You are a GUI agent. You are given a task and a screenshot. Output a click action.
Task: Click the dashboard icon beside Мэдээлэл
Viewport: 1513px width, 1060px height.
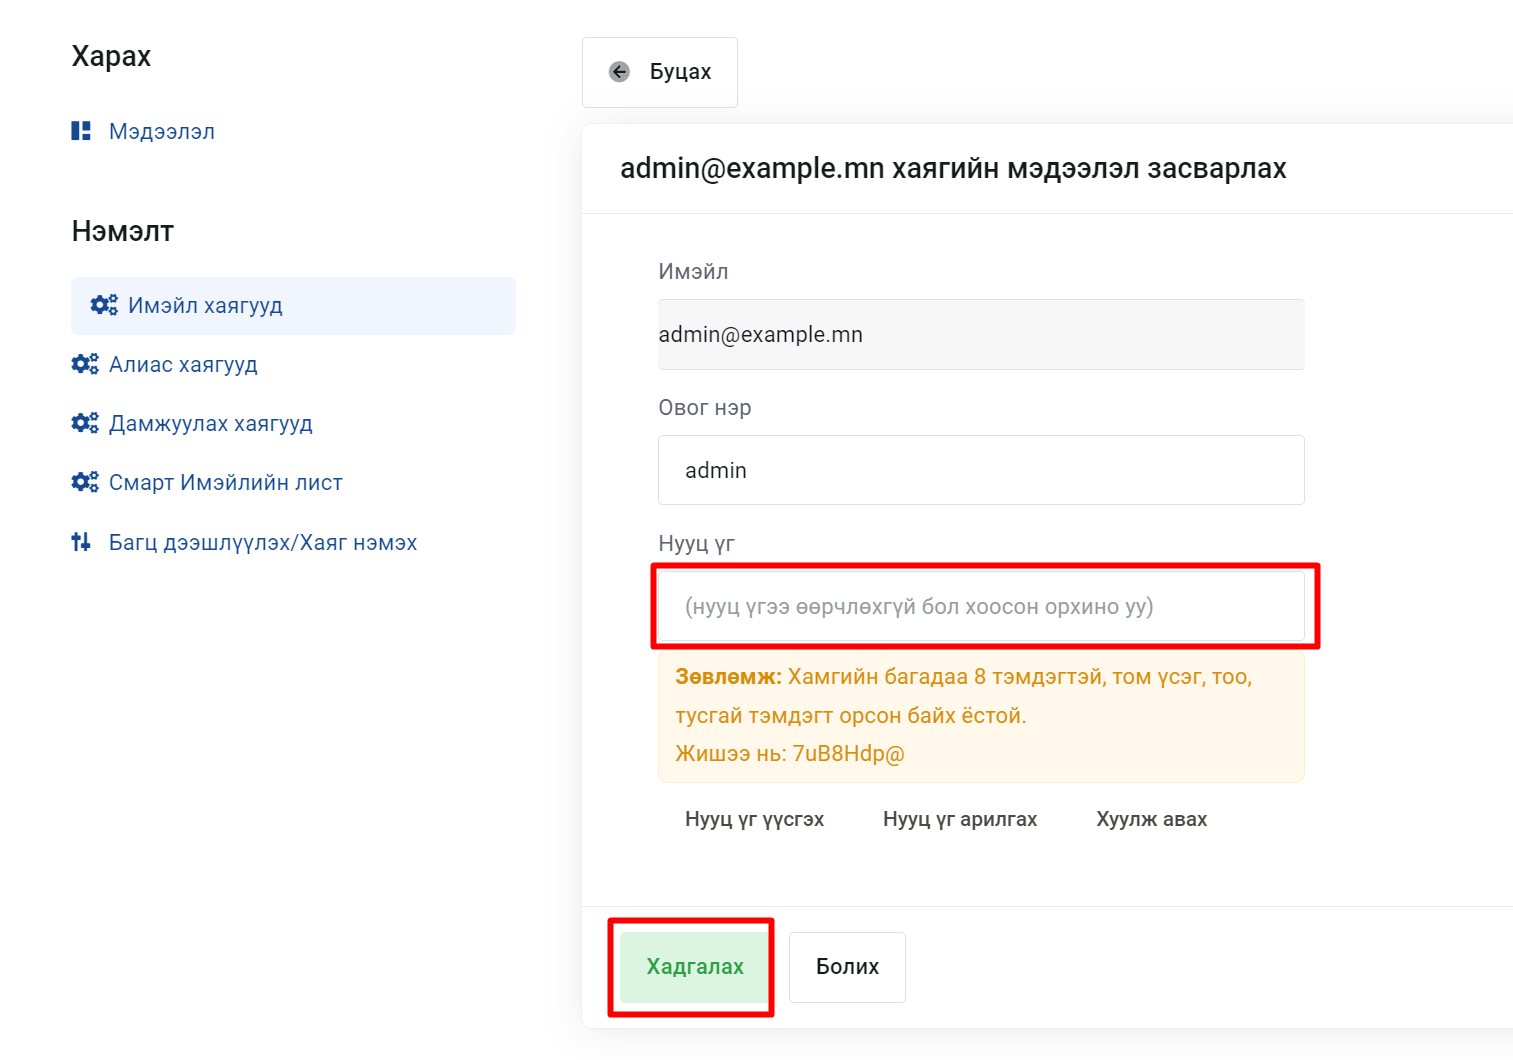point(81,131)
